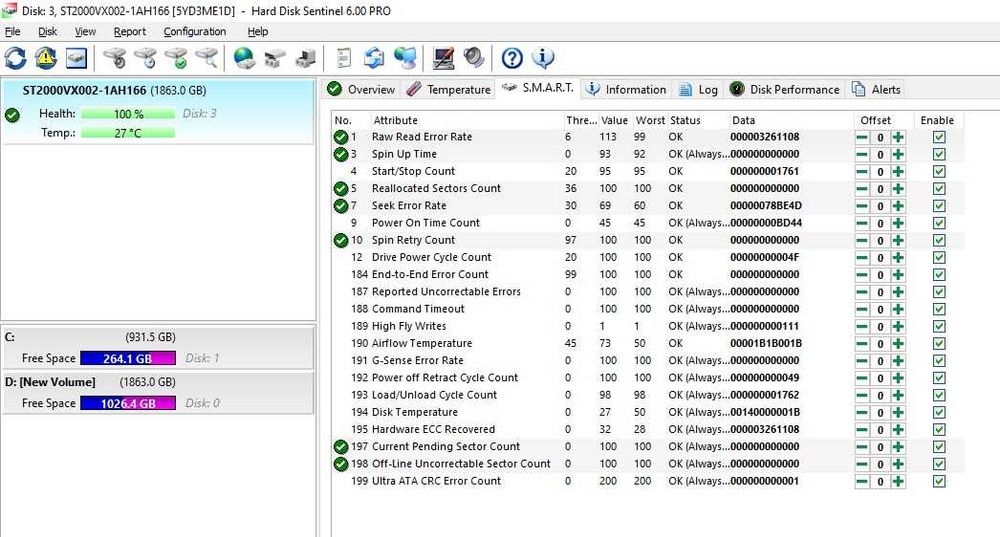Click the disk with magnifying glass icon
Viewport: 1000px width, 537px height.
pyautogui.click(x=207, y=58)
